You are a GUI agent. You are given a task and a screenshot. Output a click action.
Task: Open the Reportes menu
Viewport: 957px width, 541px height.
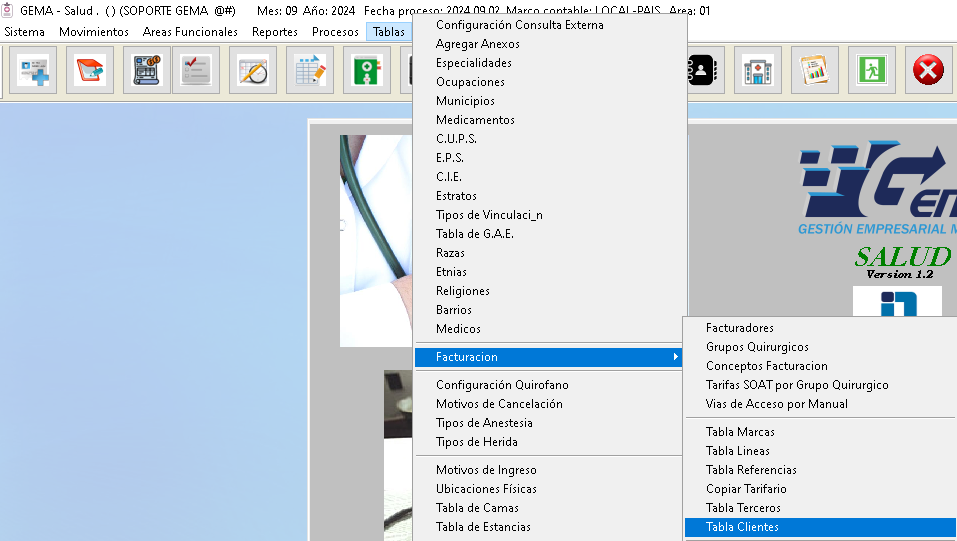coord(275,32)
